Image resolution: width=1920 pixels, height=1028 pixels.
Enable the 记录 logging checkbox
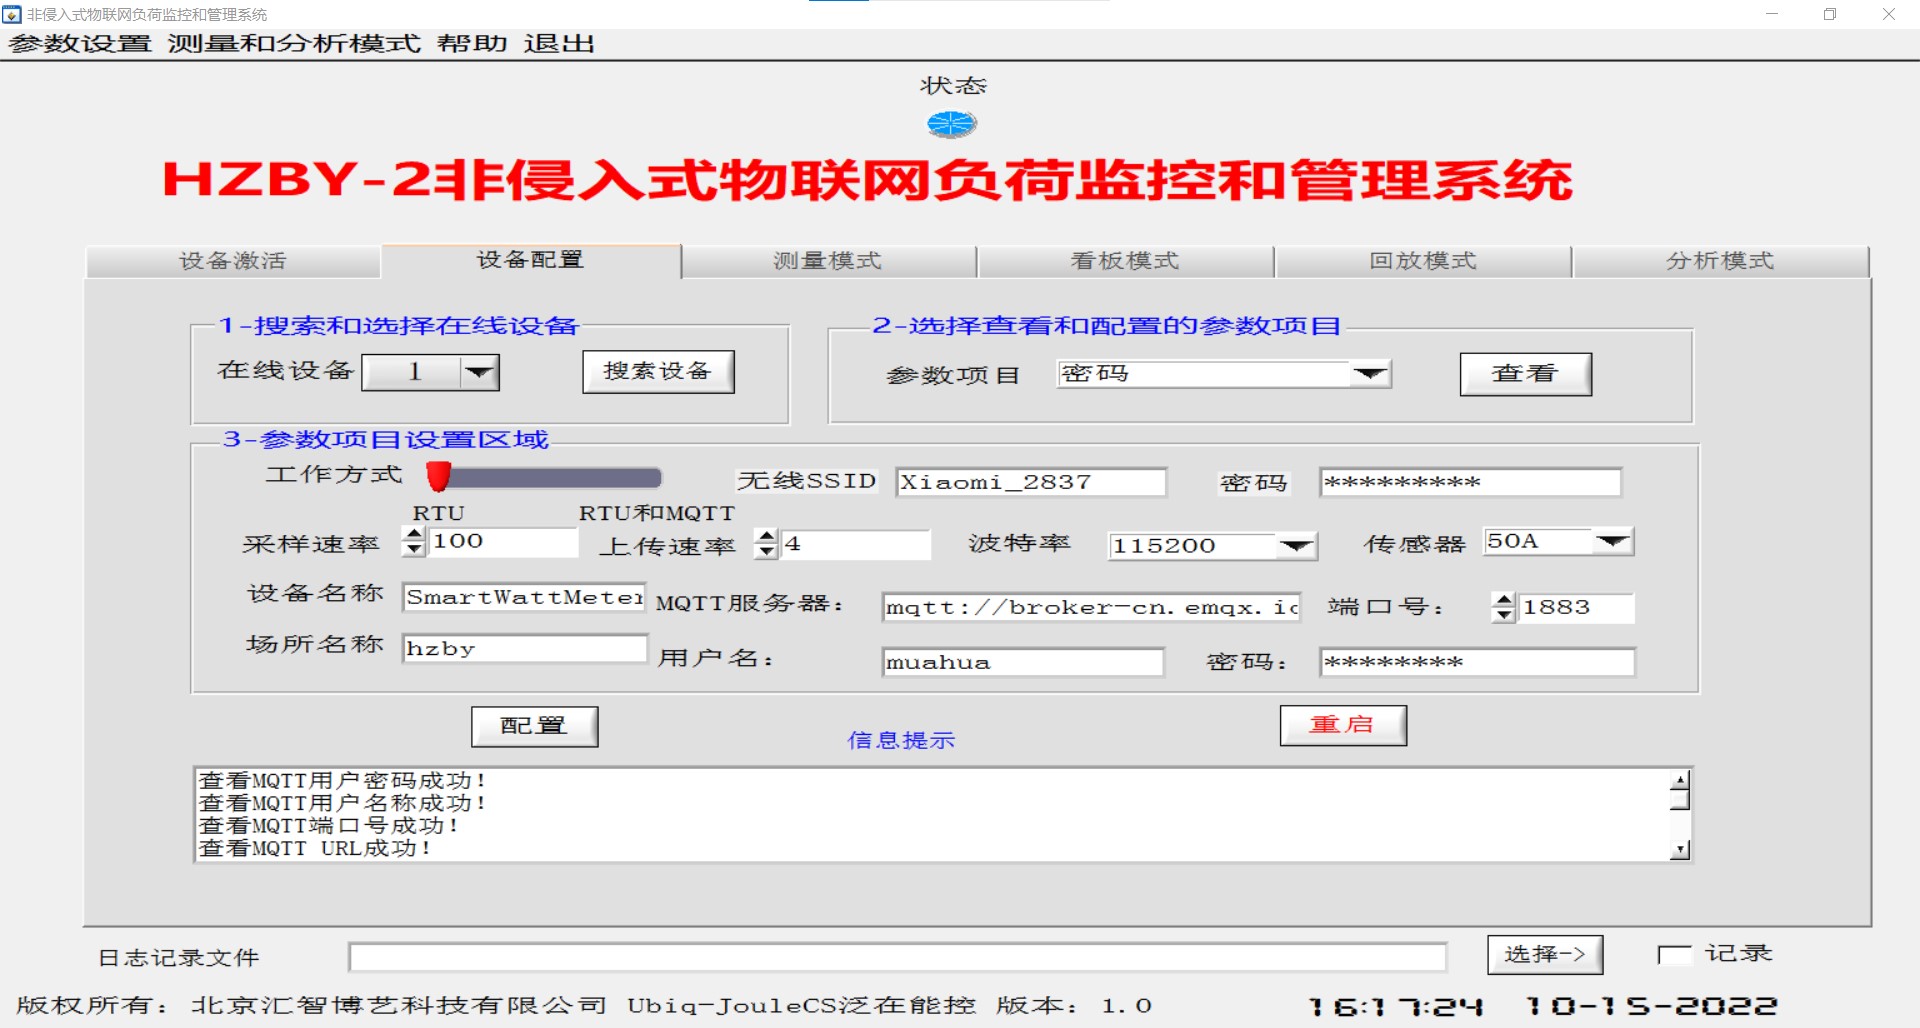[x=1673, y=955]
